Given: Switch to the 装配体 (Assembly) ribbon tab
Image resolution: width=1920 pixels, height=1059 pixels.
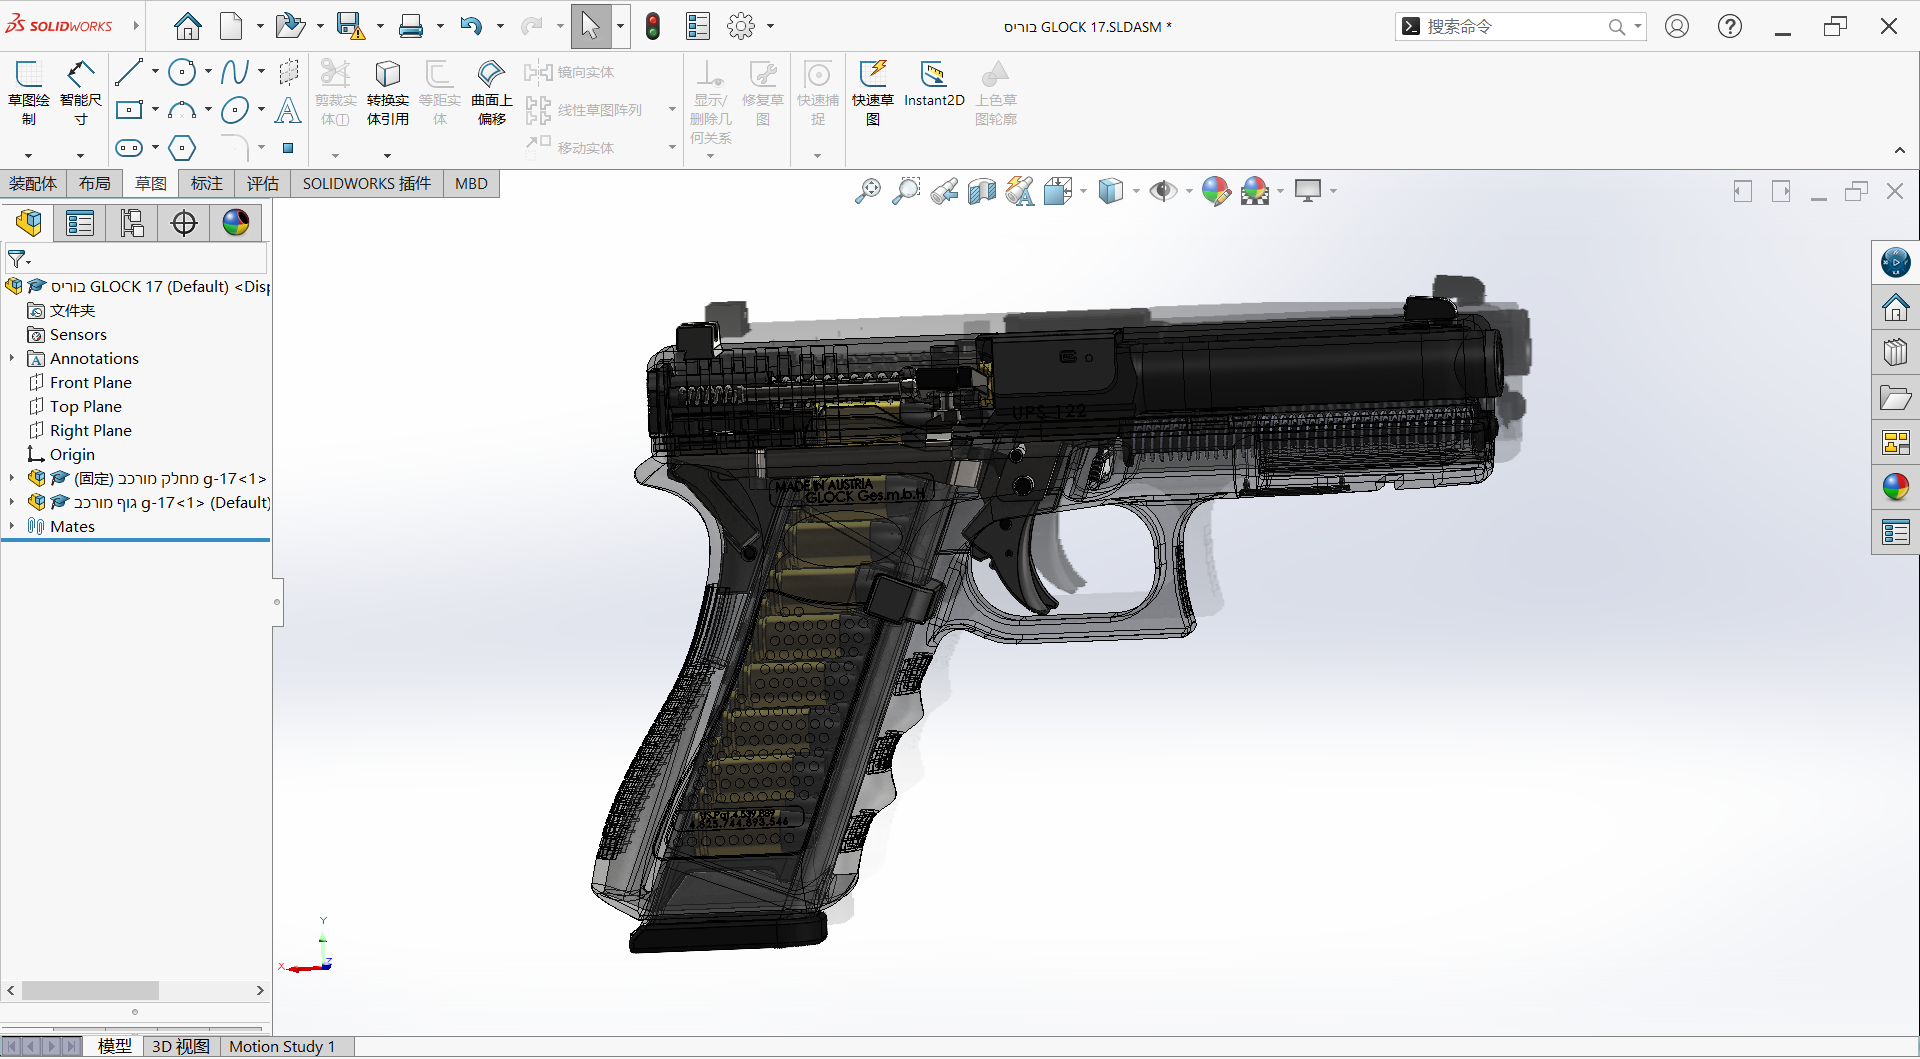Looking at the screenshot, I should [33, 183].
